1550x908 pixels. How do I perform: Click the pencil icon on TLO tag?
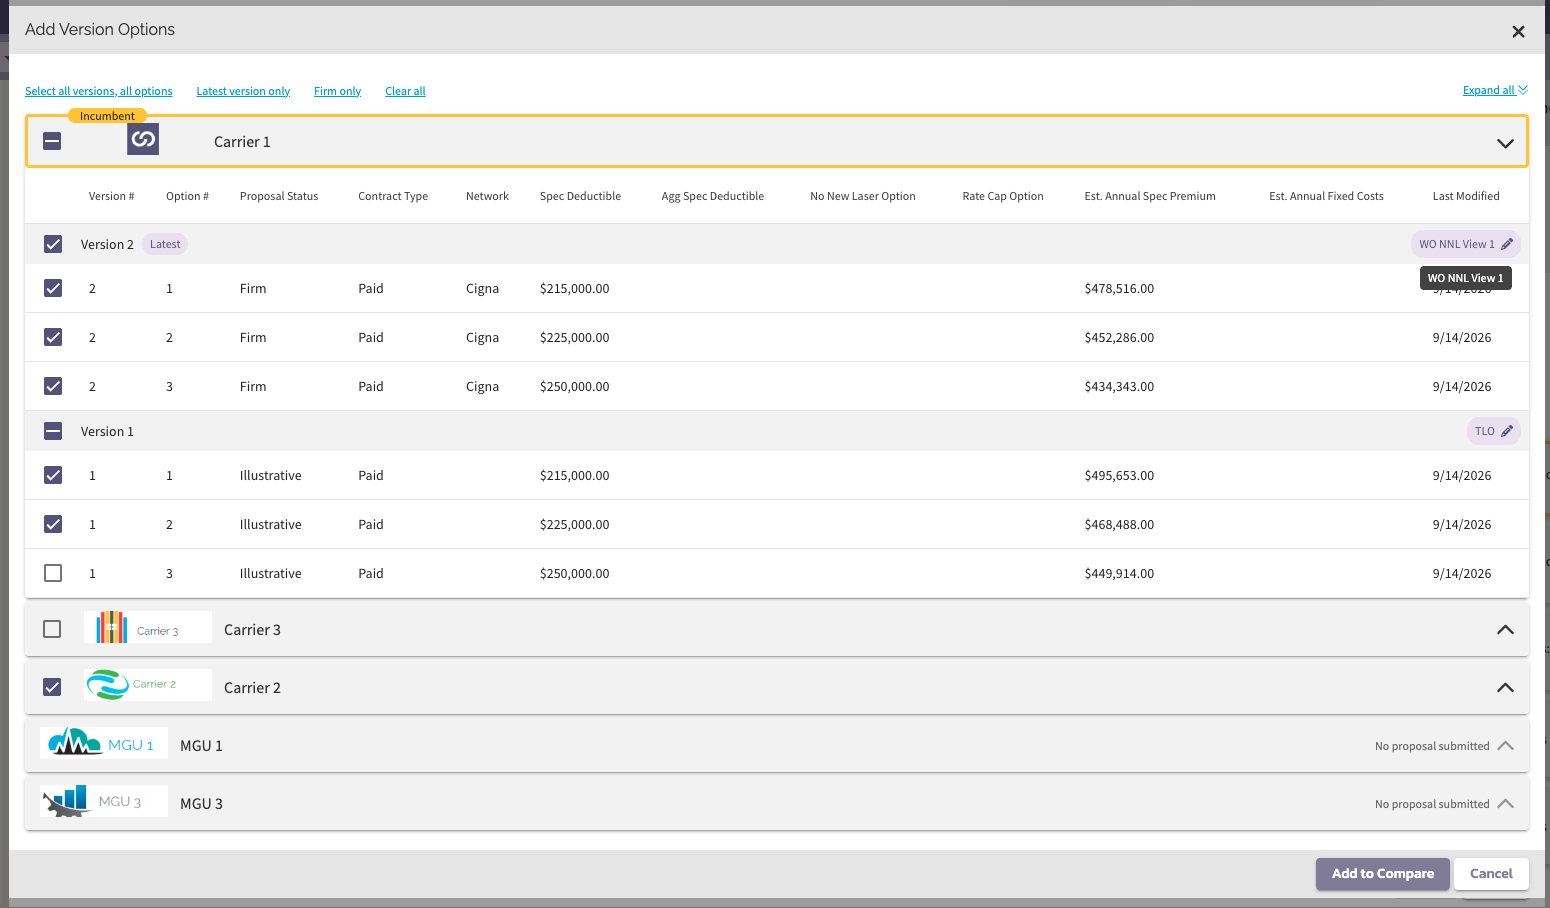[1507, 431]
